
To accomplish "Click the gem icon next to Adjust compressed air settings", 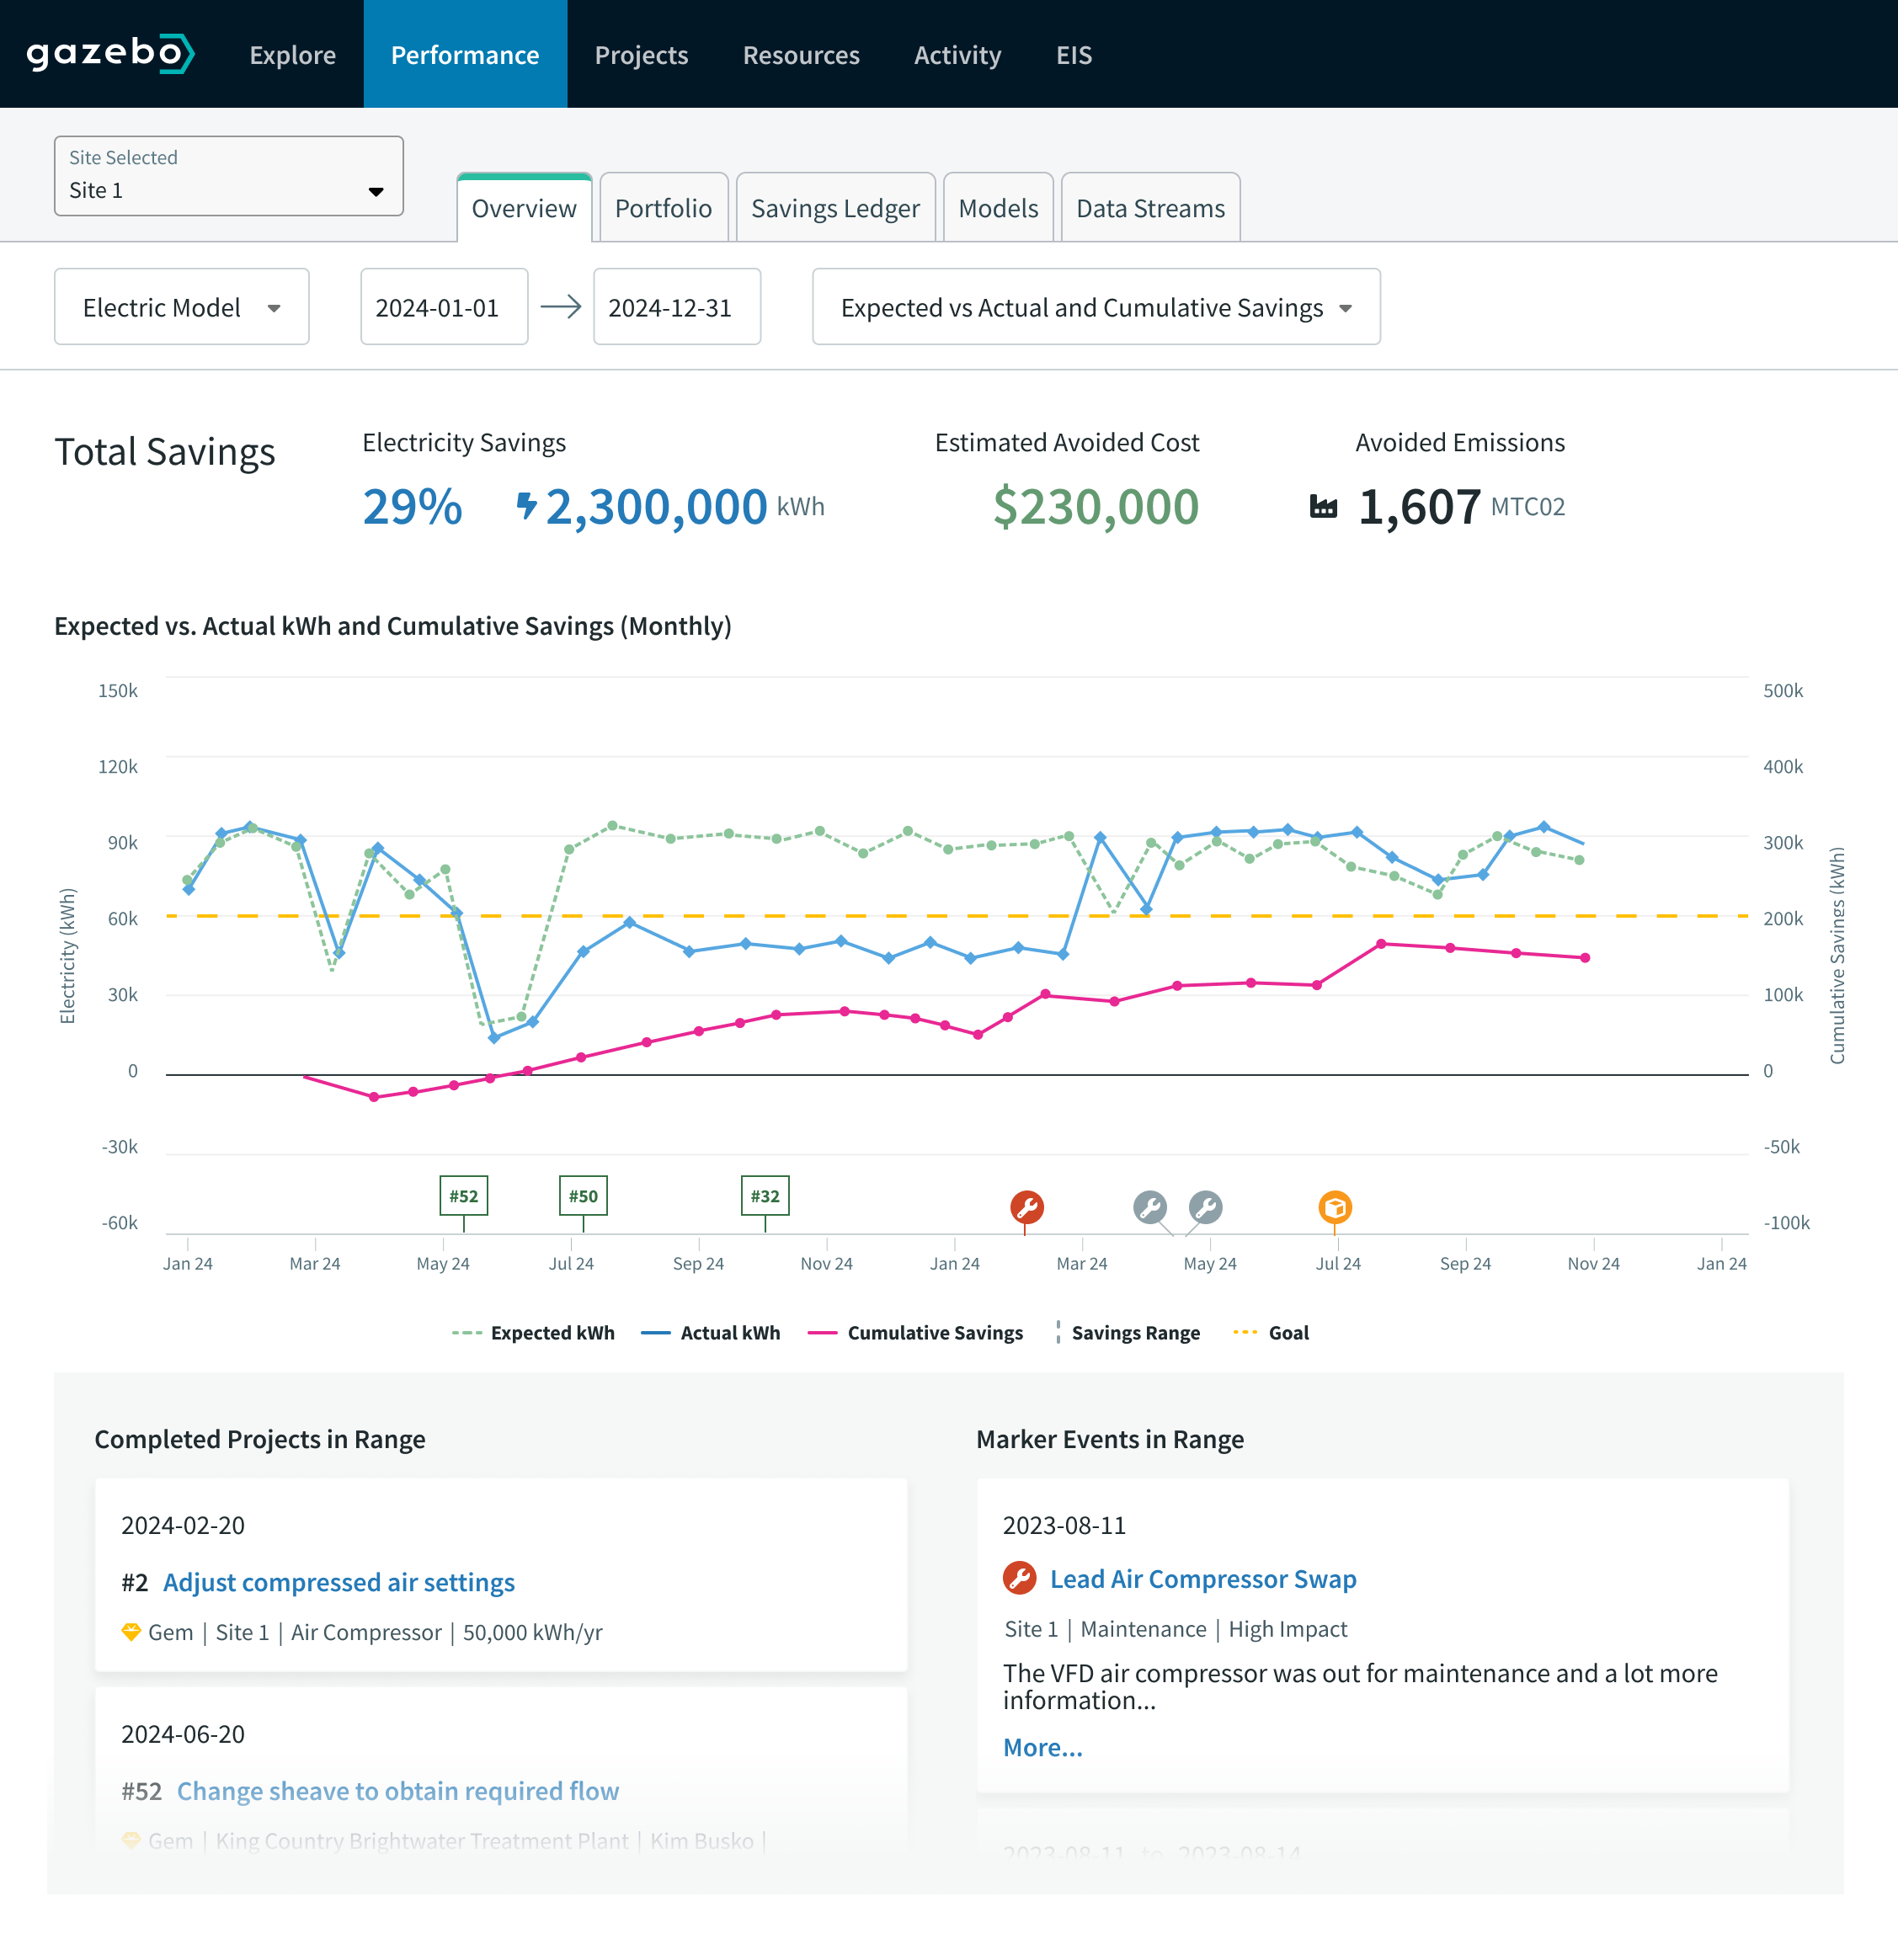I will (131, 1631).
